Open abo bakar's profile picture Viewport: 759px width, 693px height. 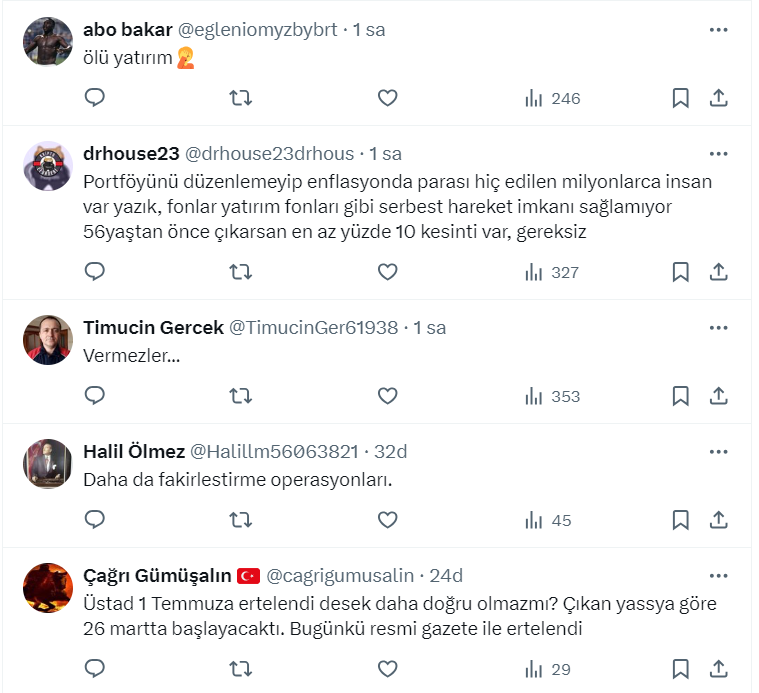click(x=47, y=42)
